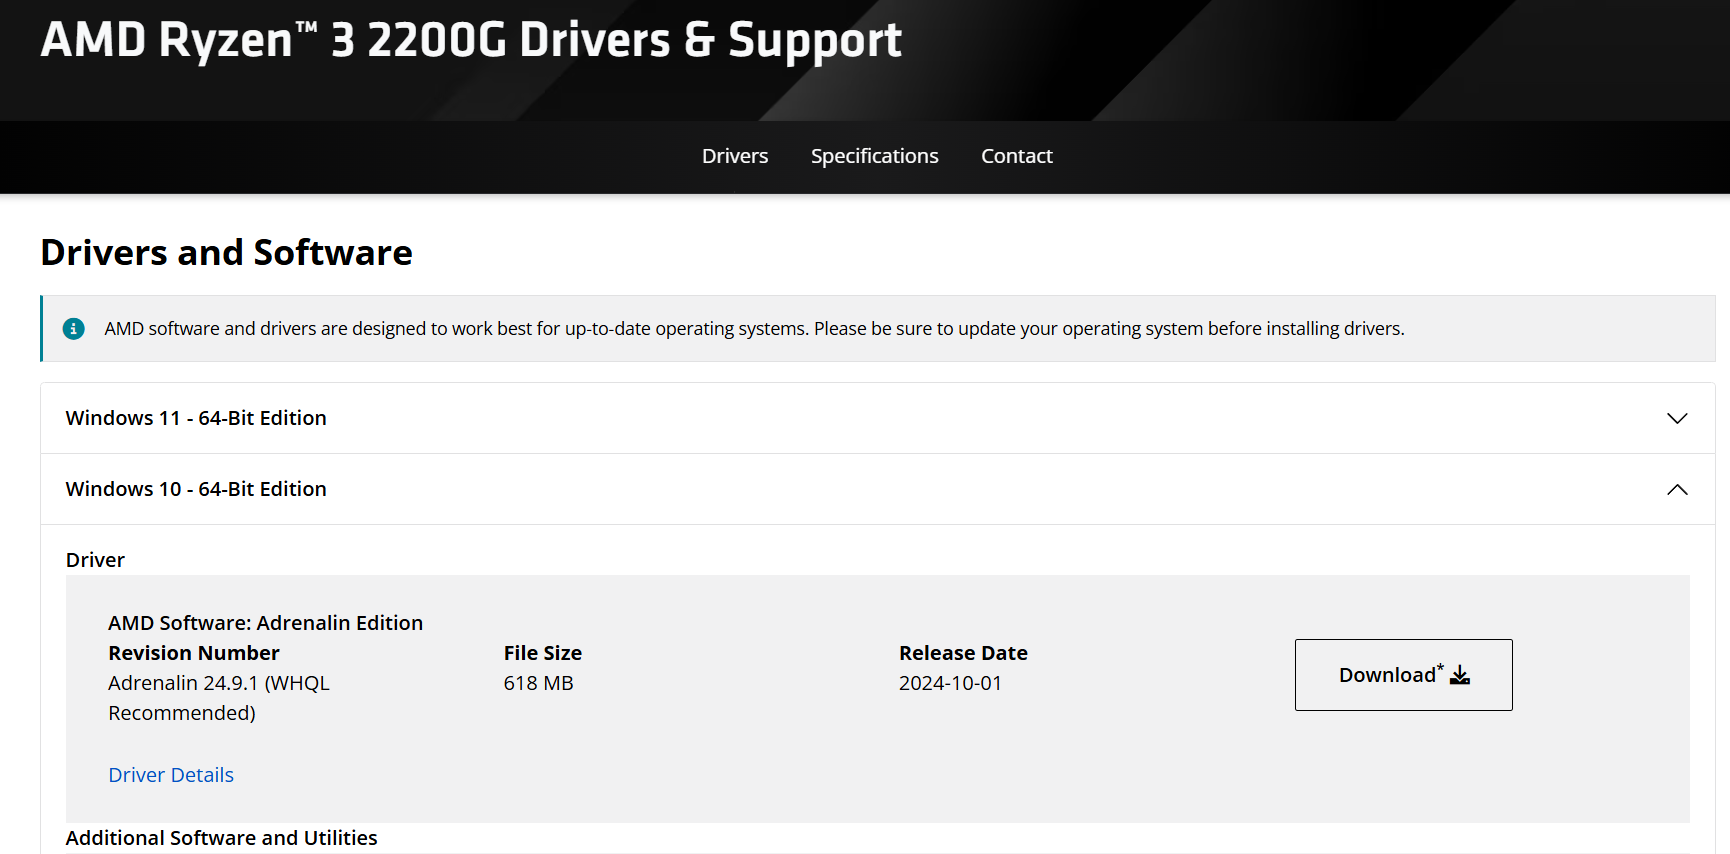Go to the Drivers navigation tab

[x=735, y=156]
